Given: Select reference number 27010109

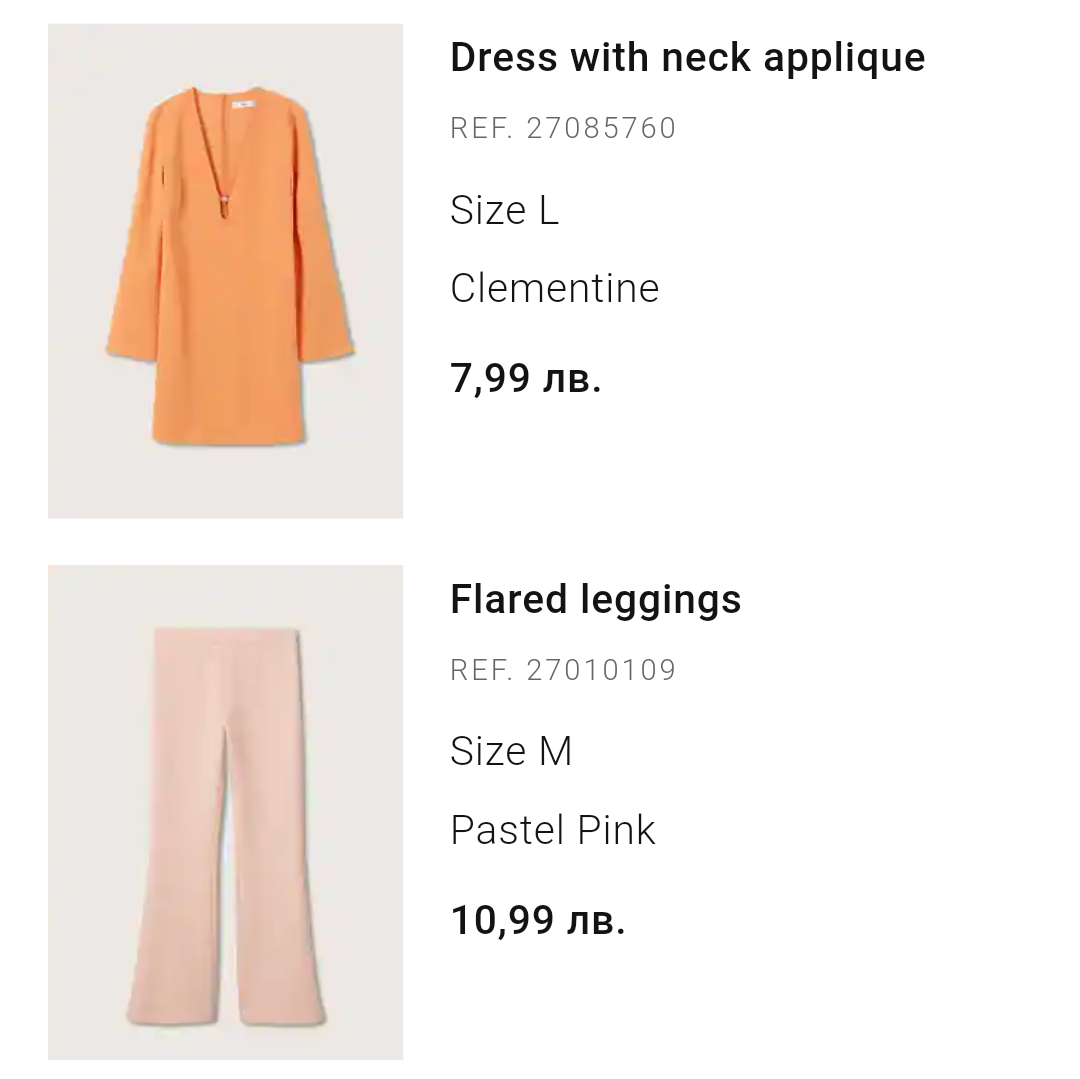Looking at the screenshot, I should [x=563, y=670].
